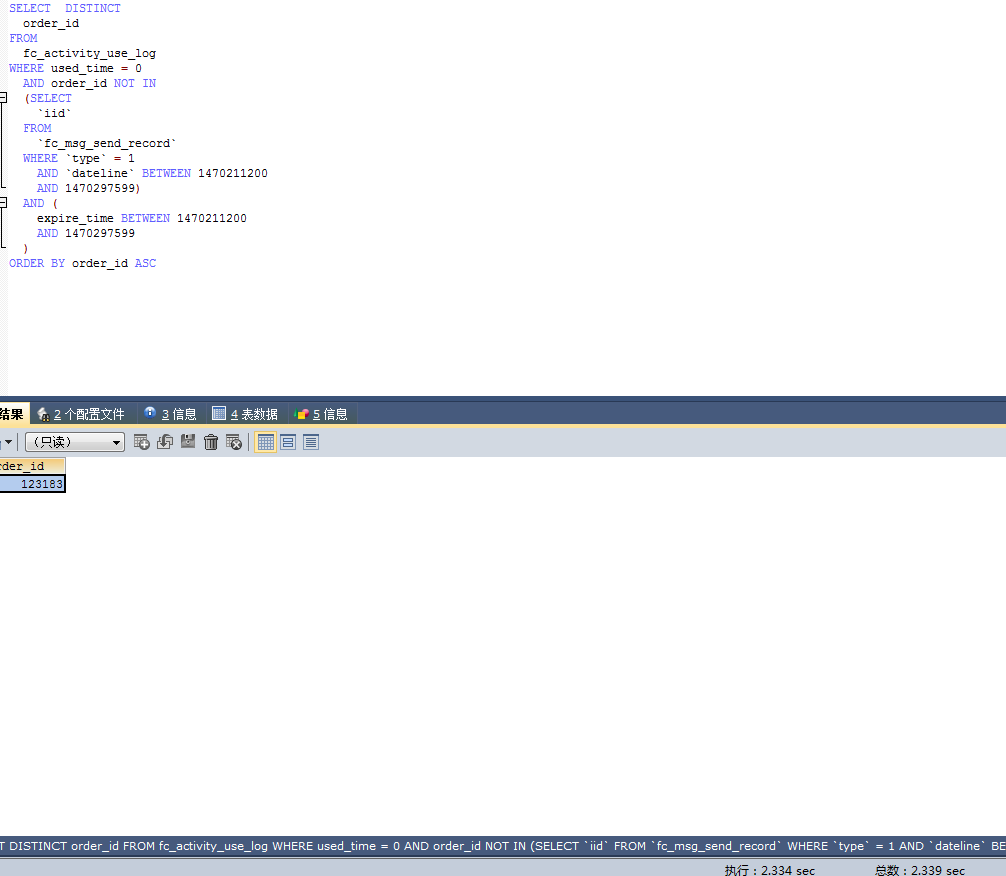
Task: Open the 5 信息 tab
Action: [x=321, y=414]
